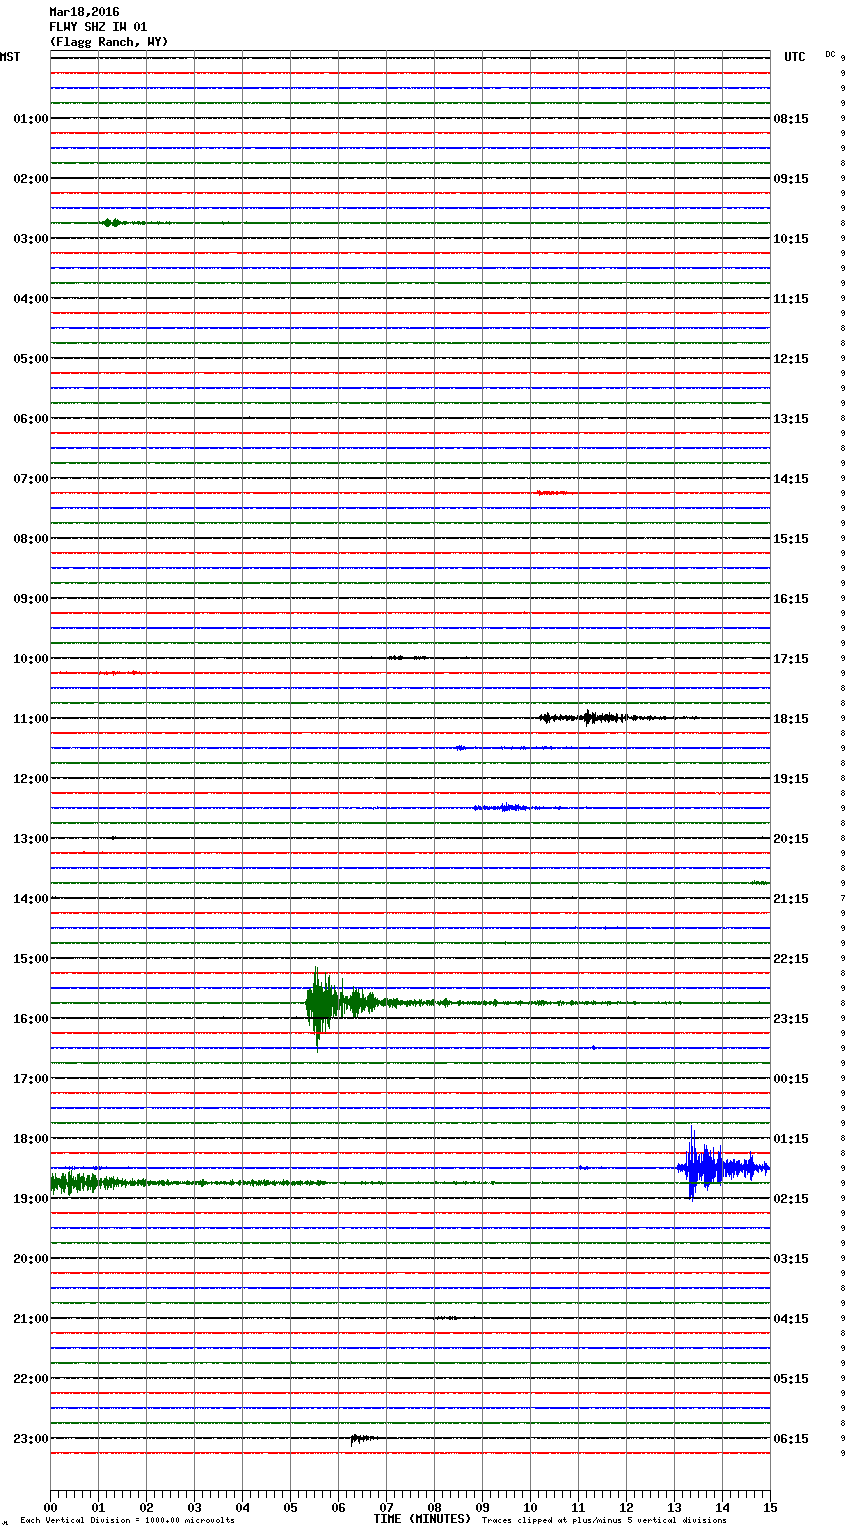Click the small red event after 07:00
The height and width of the screenshot is (1534, 850).
(553, 492)
